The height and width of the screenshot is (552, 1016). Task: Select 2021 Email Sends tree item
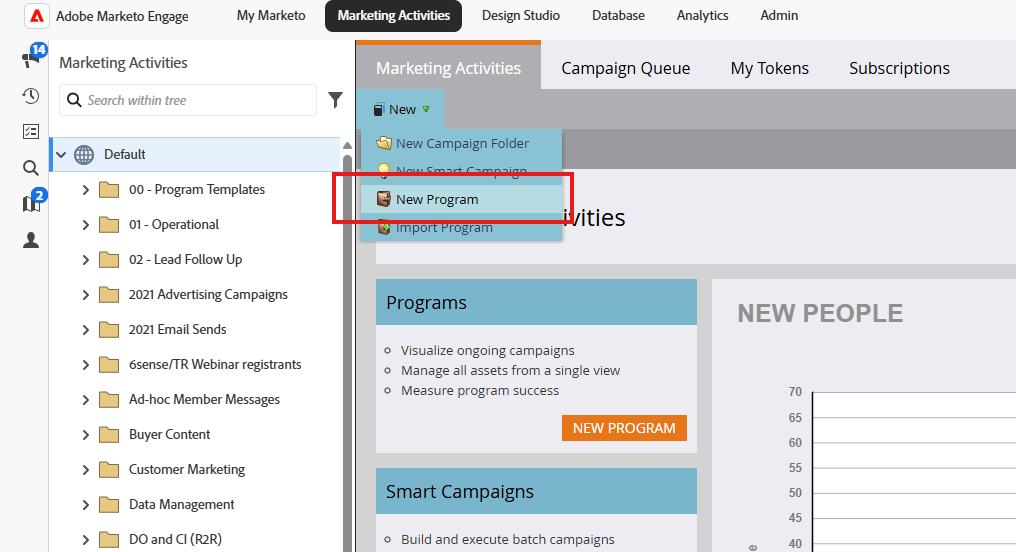click(178, 330)
